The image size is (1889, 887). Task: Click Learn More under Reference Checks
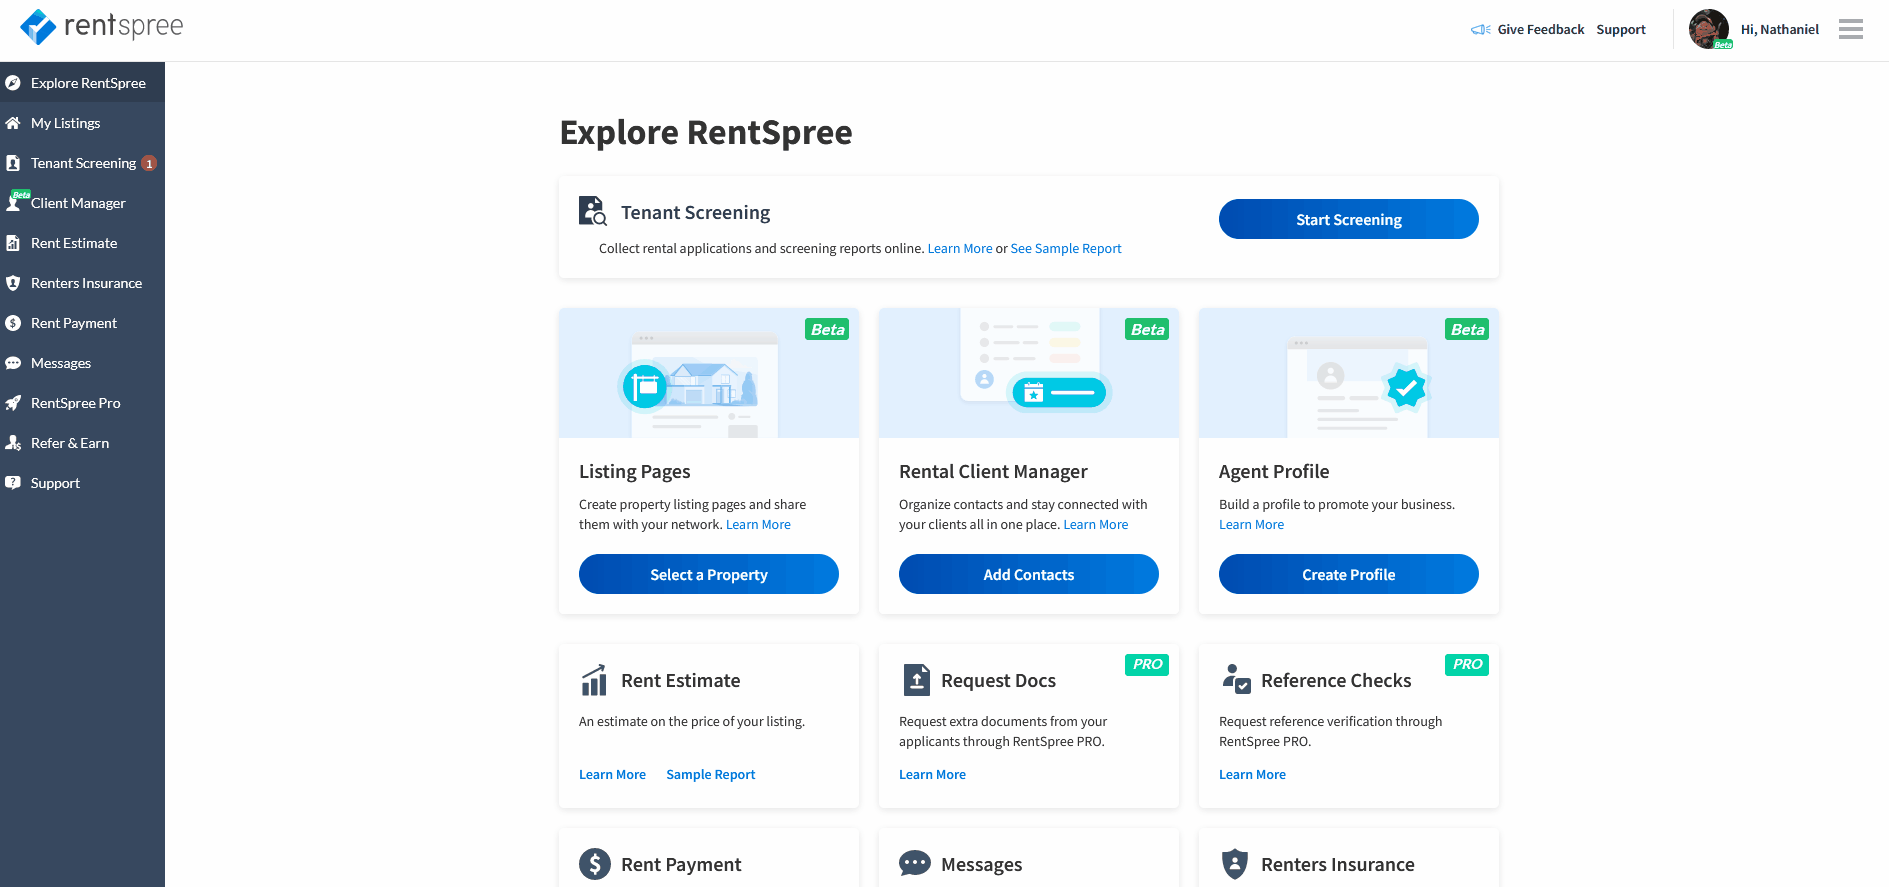pos(1252,774)
